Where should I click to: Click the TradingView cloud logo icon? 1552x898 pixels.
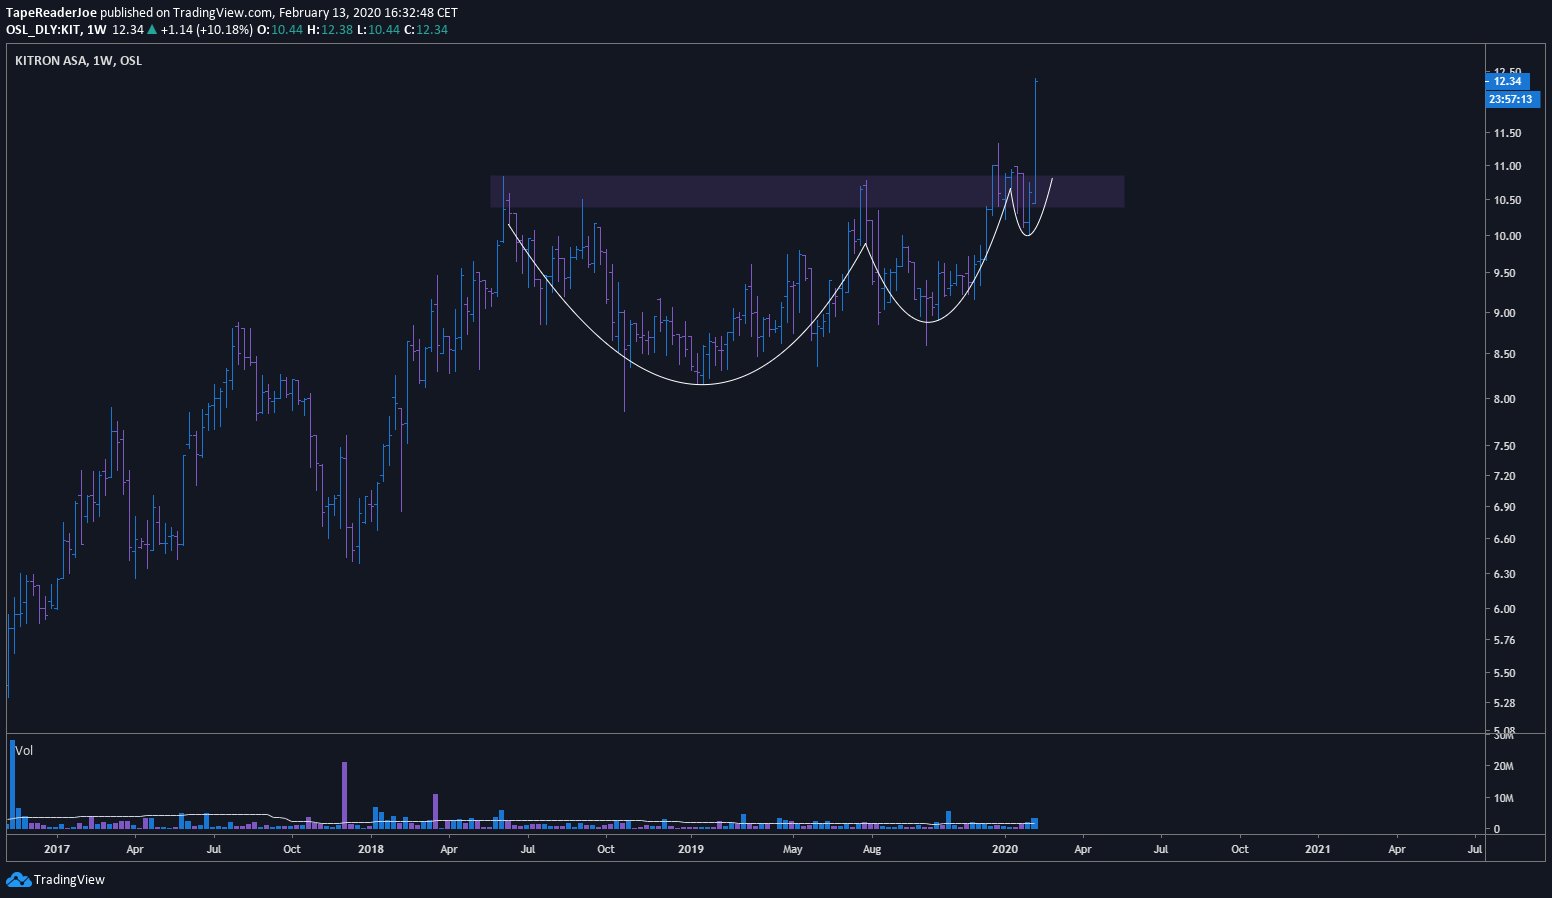(18, 880)
